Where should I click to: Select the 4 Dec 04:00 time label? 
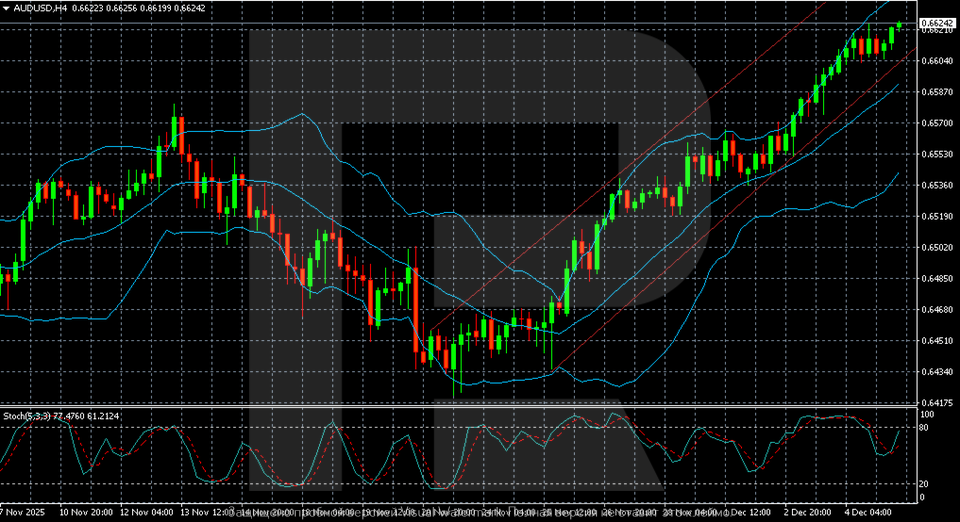point(869,512)
